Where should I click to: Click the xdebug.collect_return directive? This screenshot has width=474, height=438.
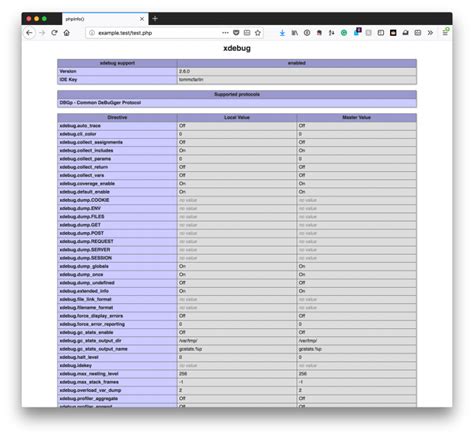[x=84, y=167]
